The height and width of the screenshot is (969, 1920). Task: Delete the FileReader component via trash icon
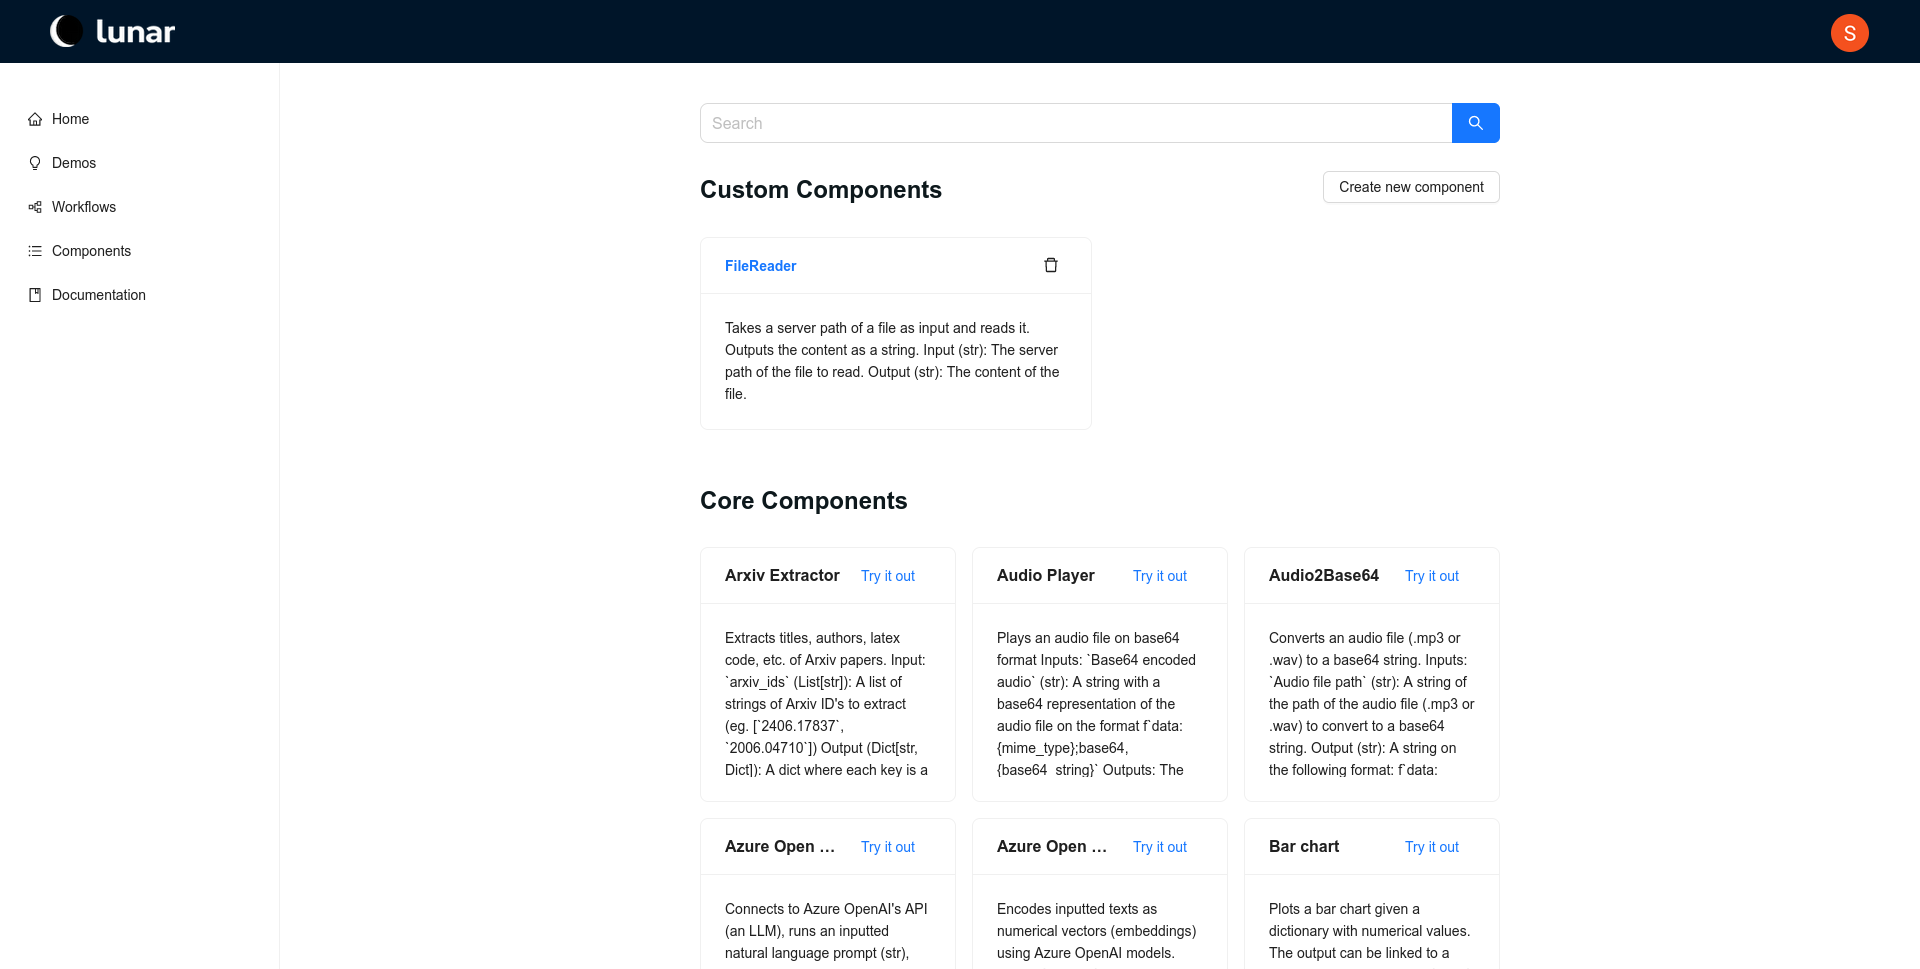point(1051,265)
